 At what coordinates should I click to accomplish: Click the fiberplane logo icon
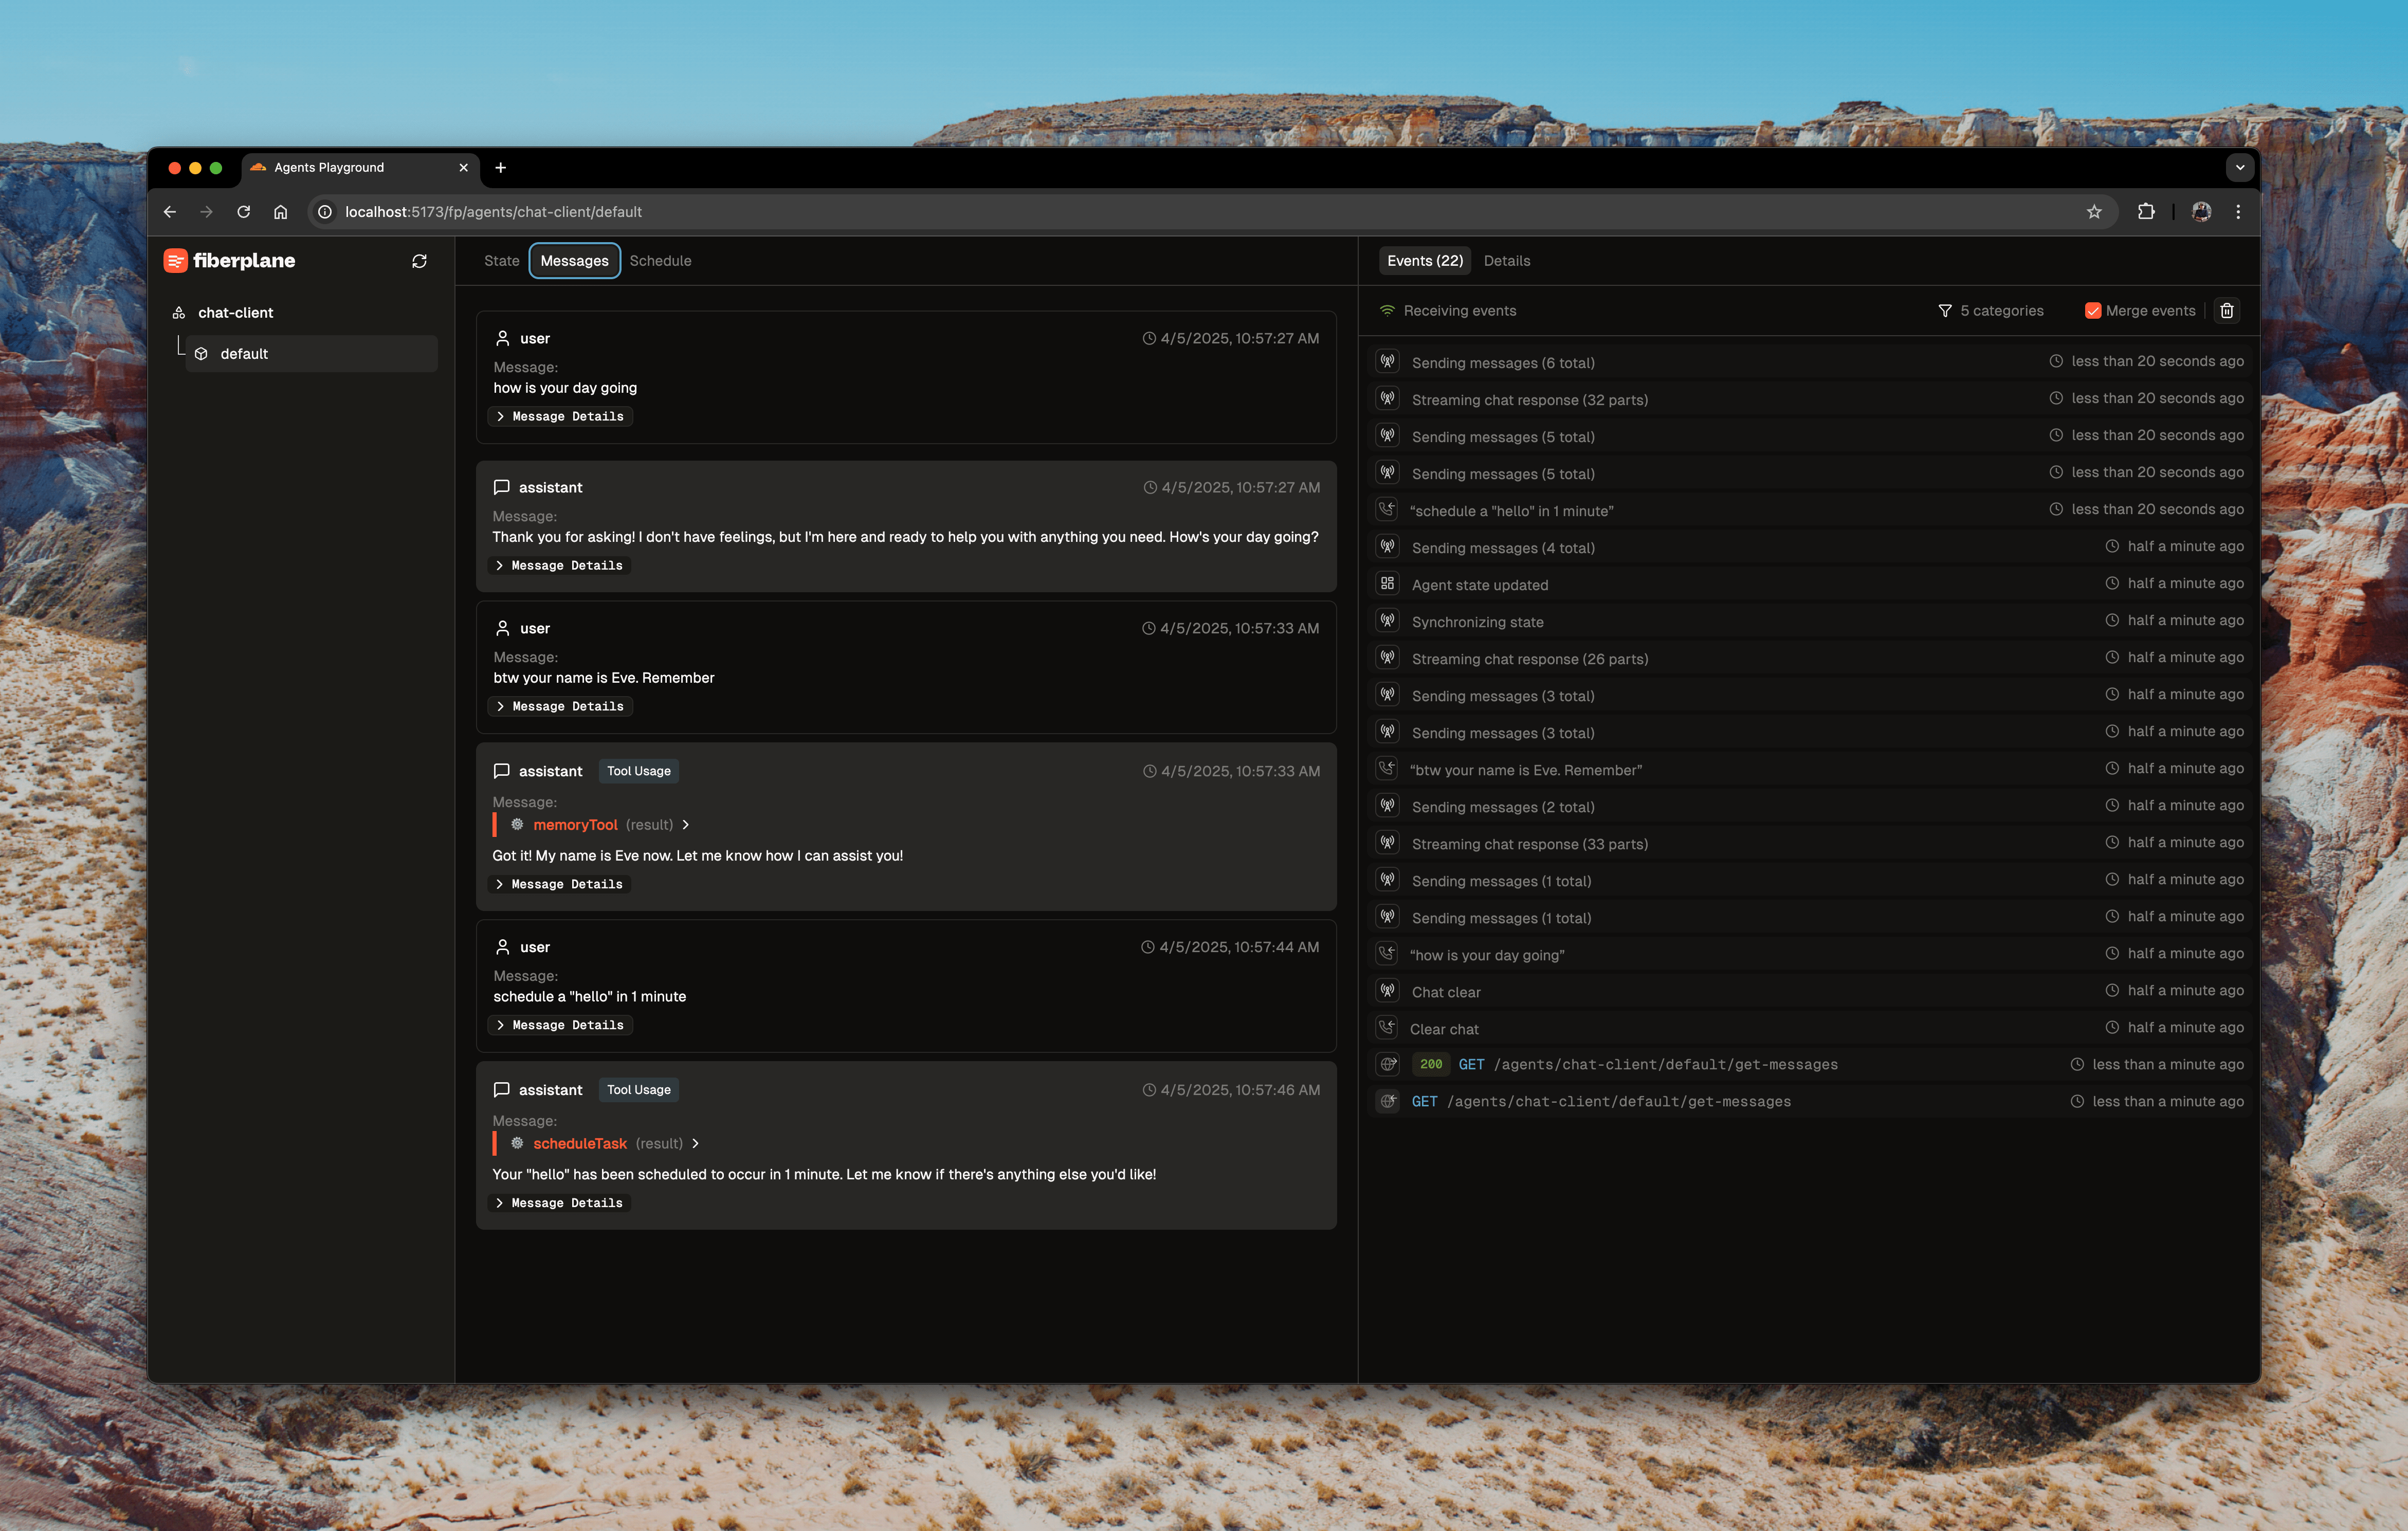point(175,261)
